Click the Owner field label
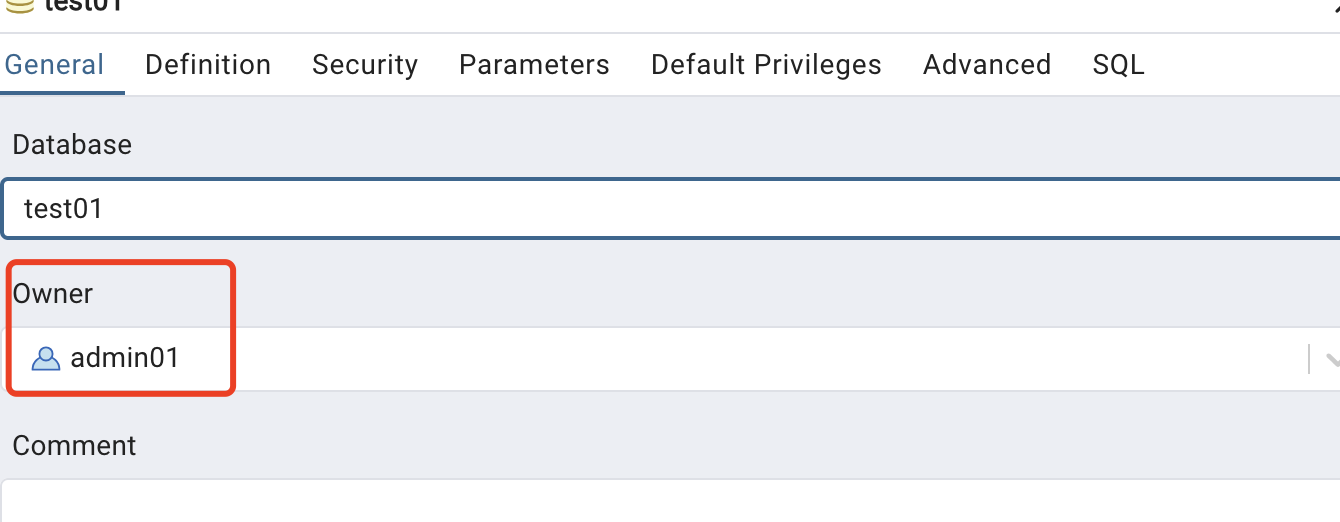The width and height of the screenshot is (1340, 522). [53, 294]
